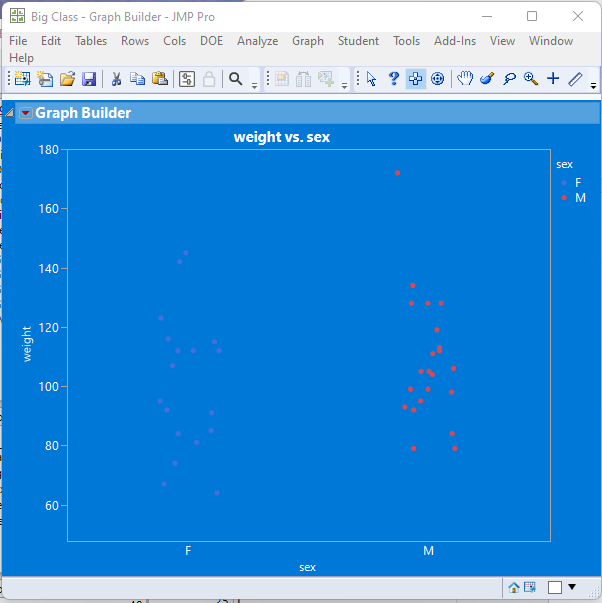Click the Cut scissors icon
The width and height of the screenshot is (602, 603).
(x=116, y=79)
